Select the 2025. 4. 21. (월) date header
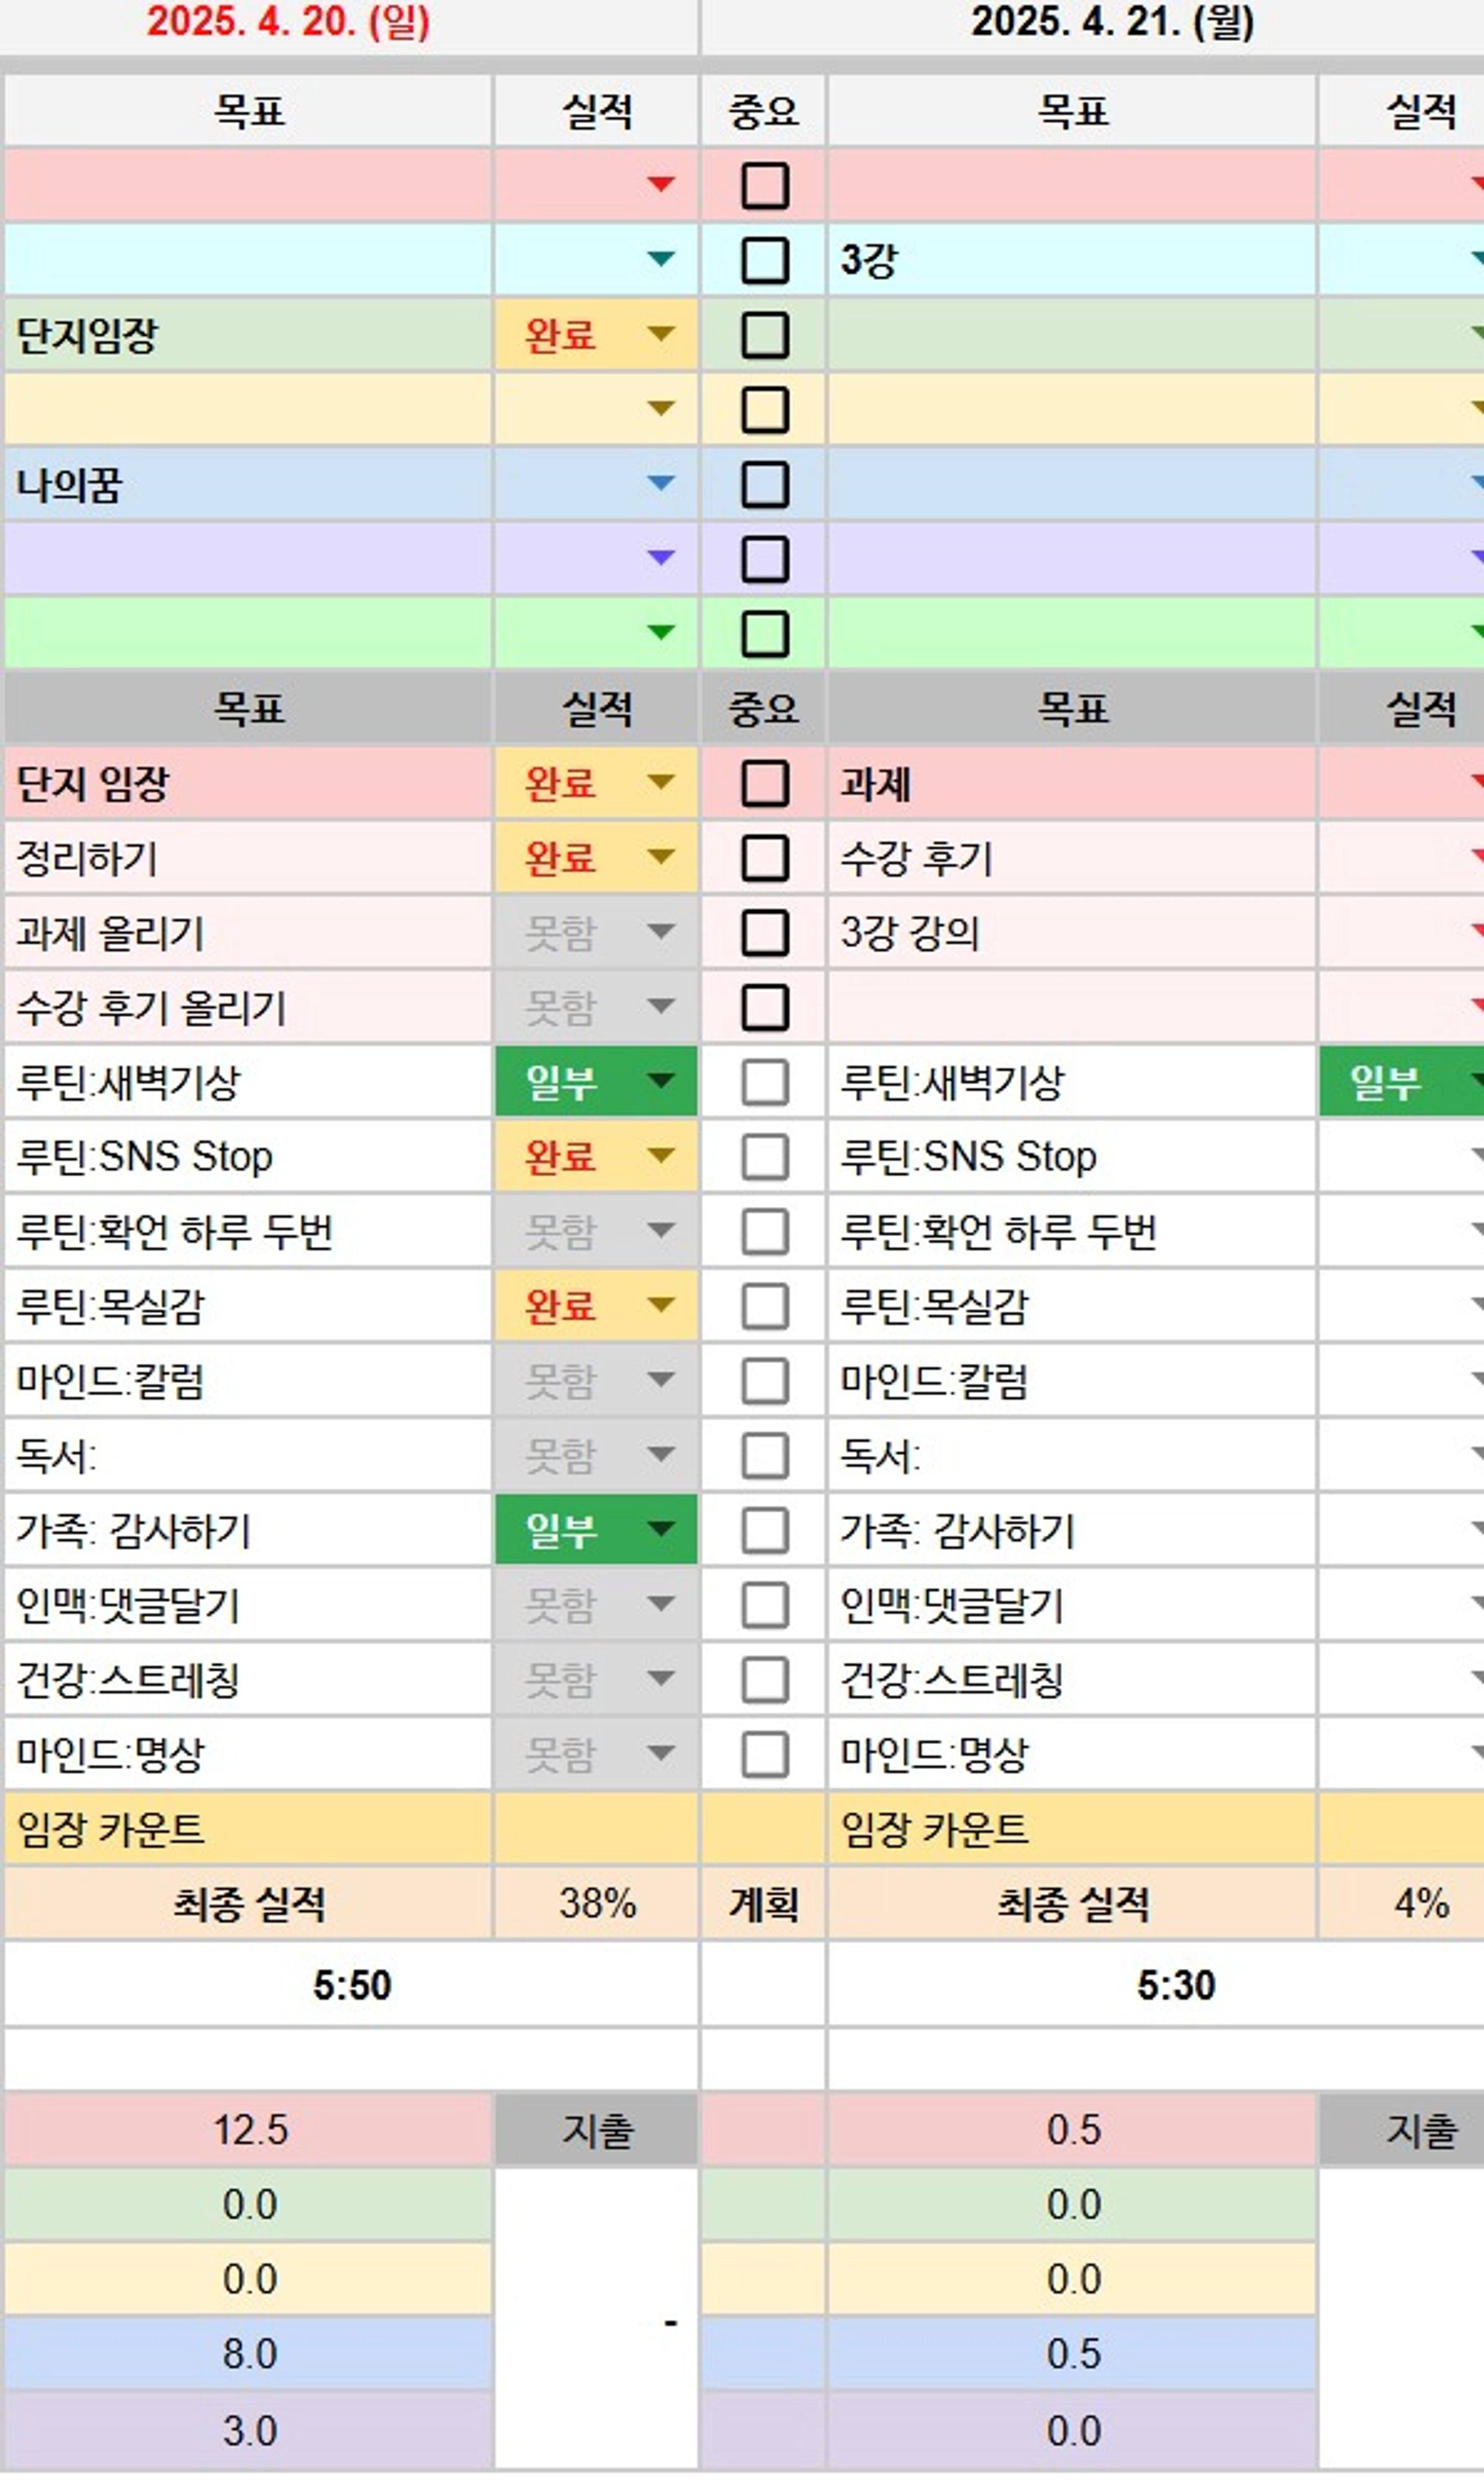Viewport: 1484px width, 2490px height. coord(1112,22)
